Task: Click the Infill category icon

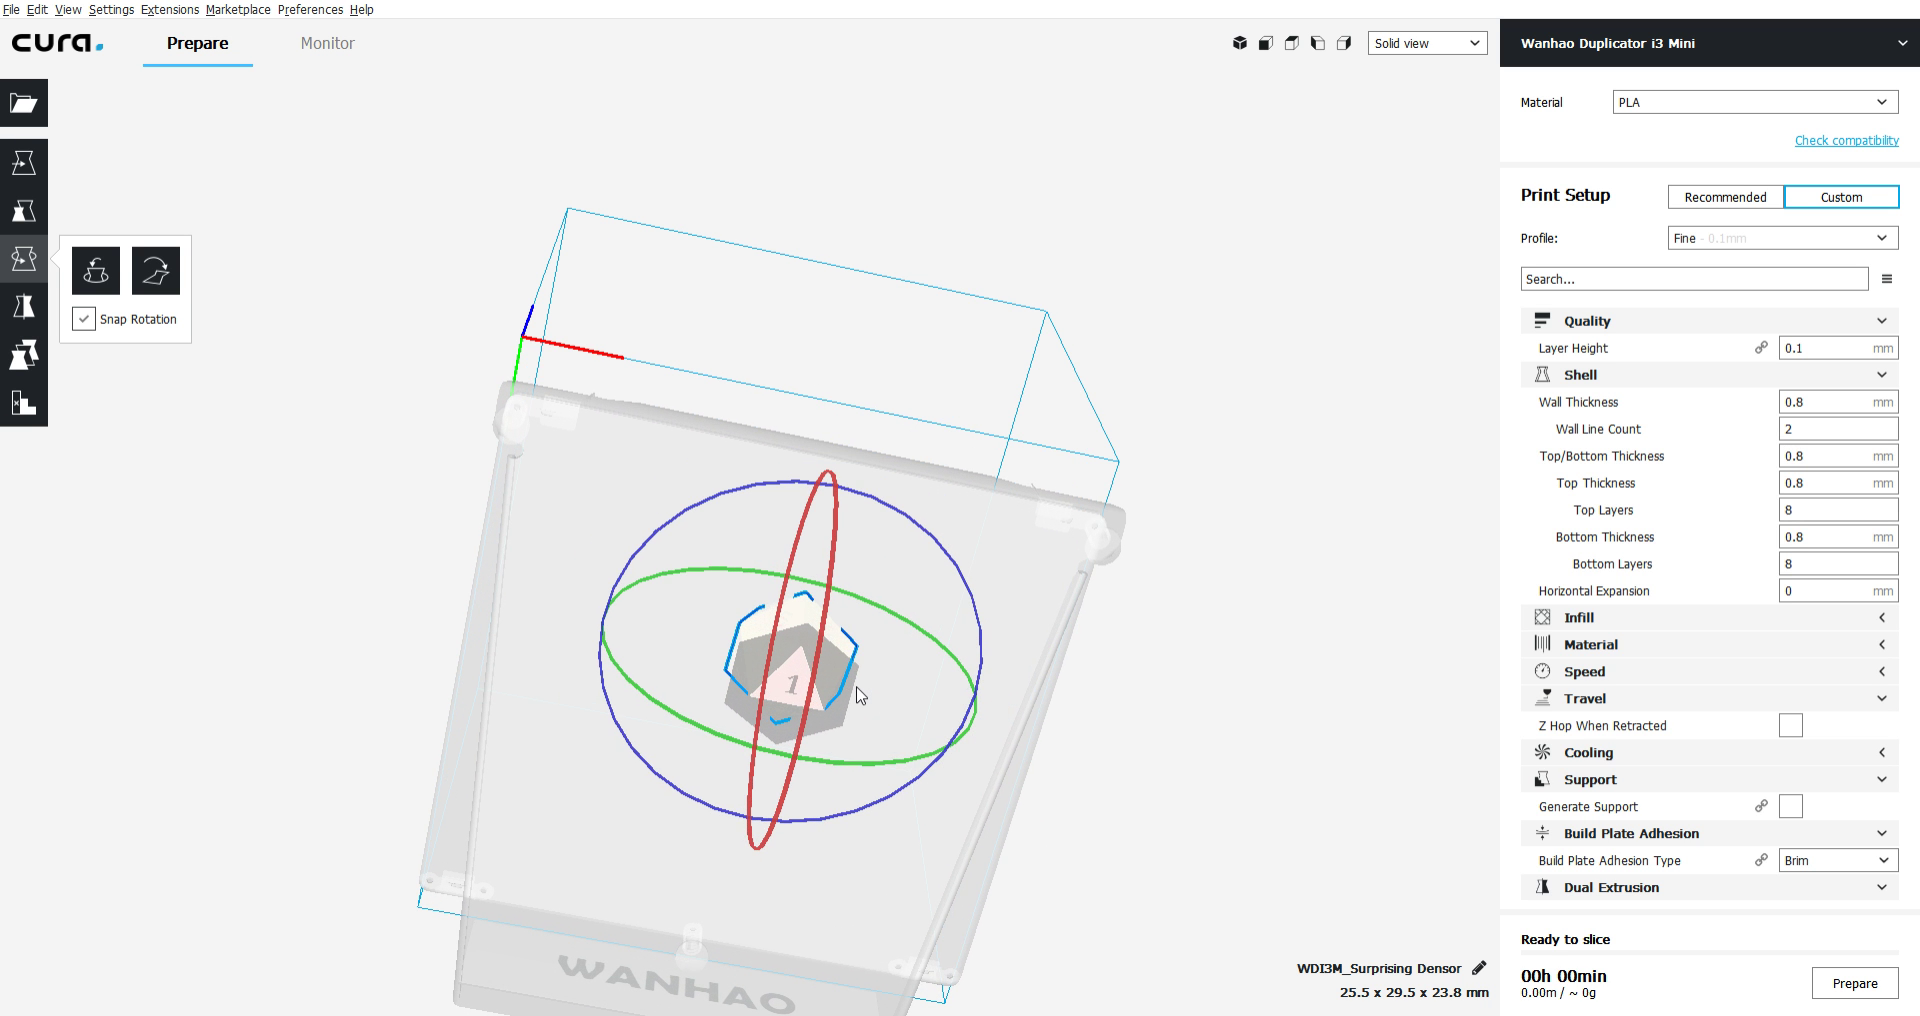Action: click(x=1542, y=618)
